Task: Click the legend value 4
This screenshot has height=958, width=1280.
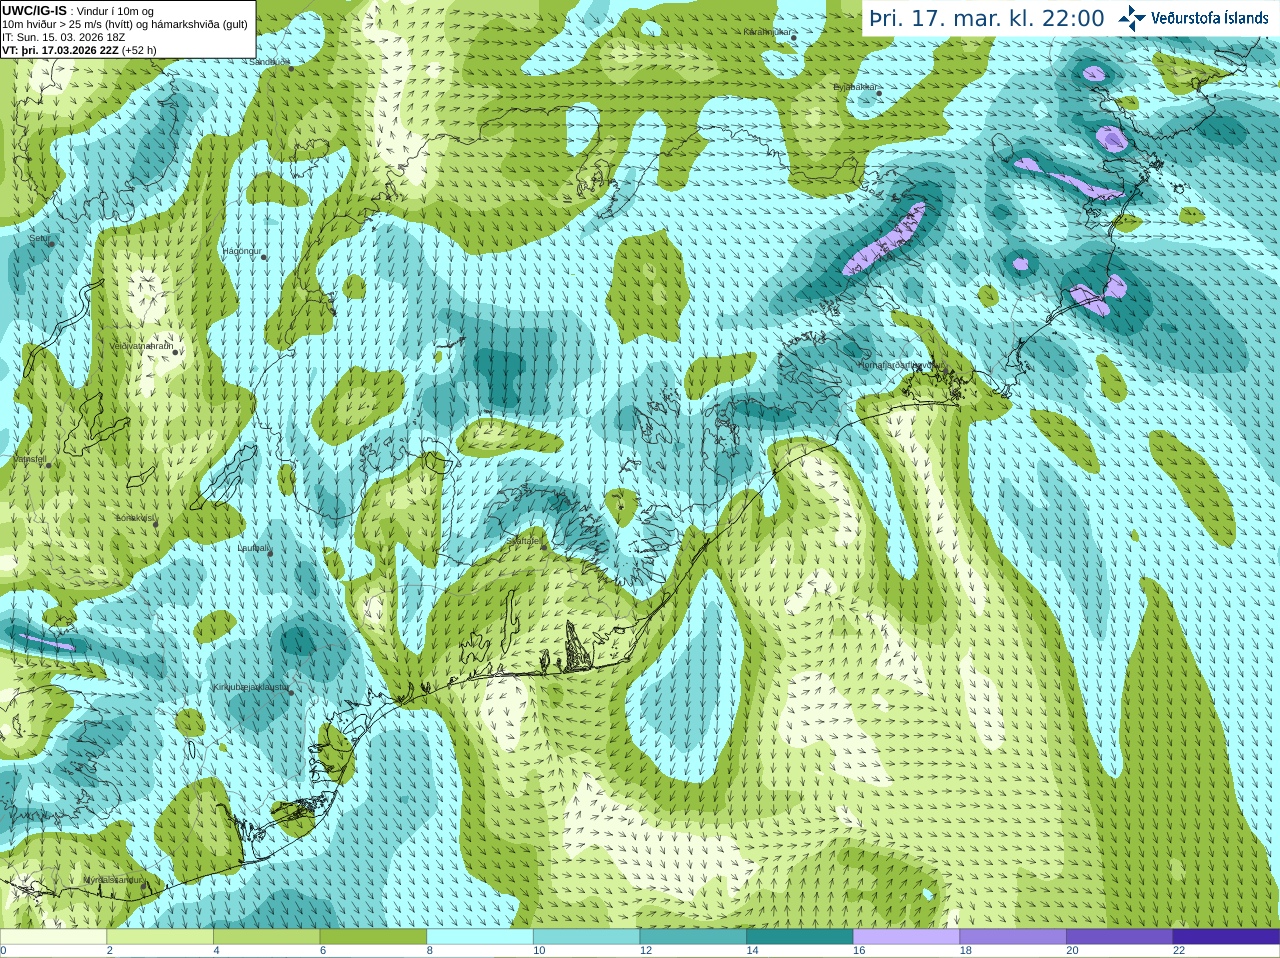Action: 216,951
